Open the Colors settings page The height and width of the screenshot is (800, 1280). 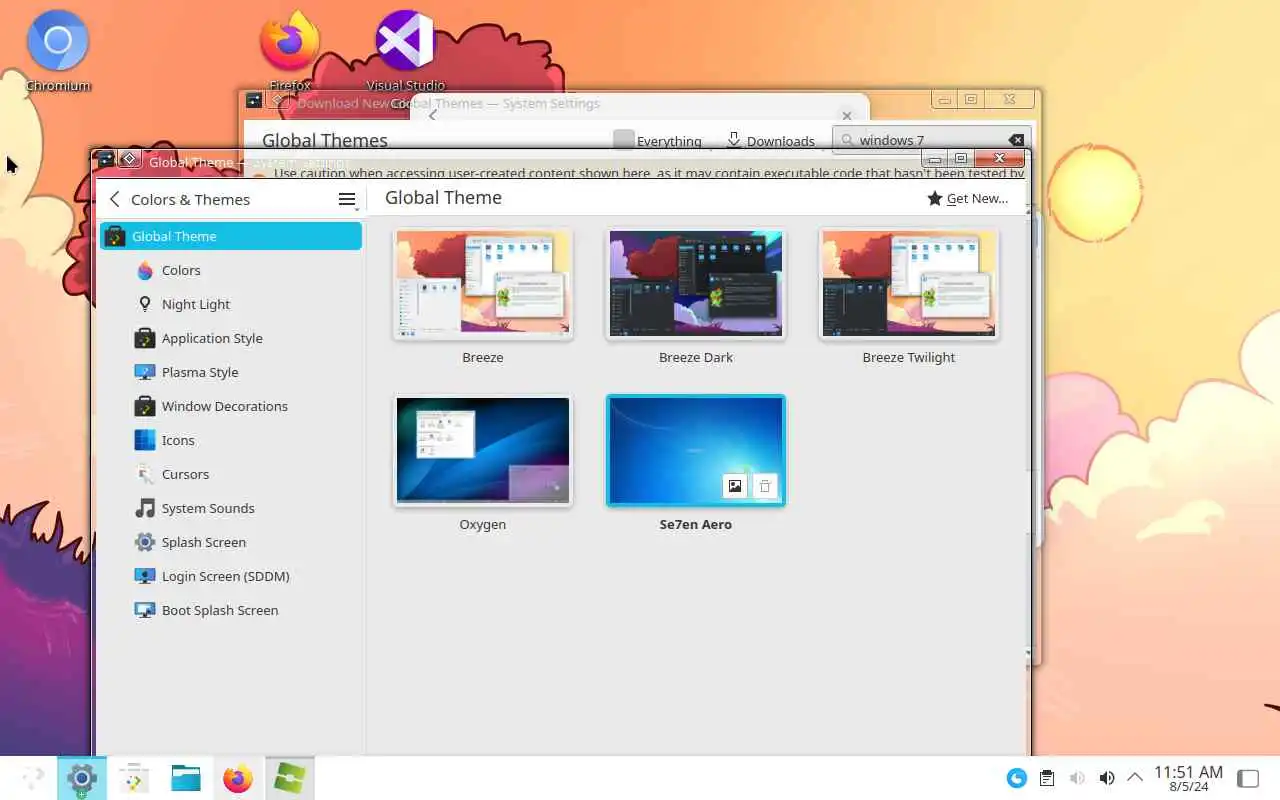click(231, 270)
